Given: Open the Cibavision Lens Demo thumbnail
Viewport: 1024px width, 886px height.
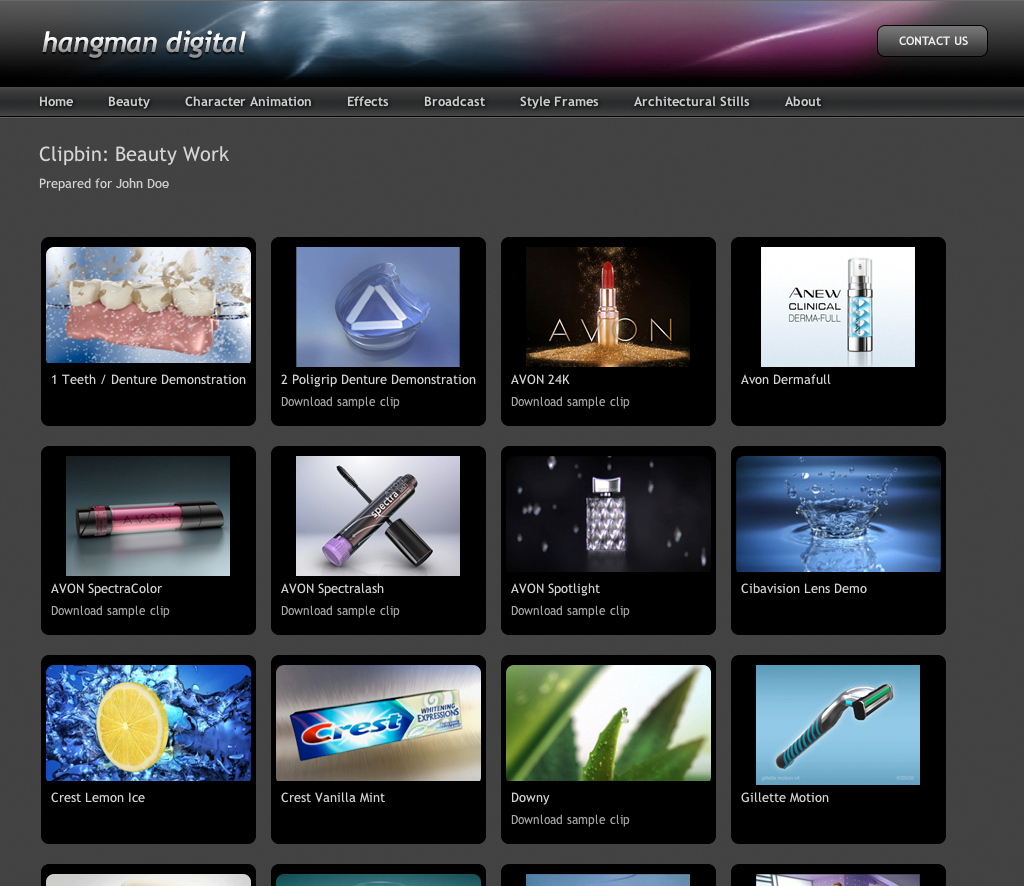Looking at the screenshot, I should click(838, 514).
